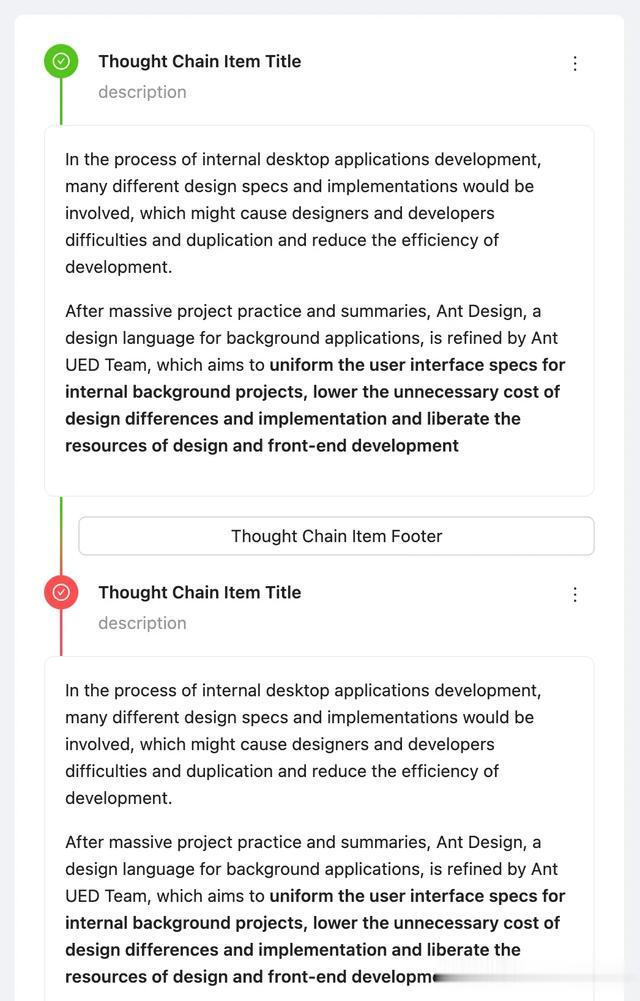
Task: Click the Thought Chain Item Footer button
Action: click(x=336, y=536)
